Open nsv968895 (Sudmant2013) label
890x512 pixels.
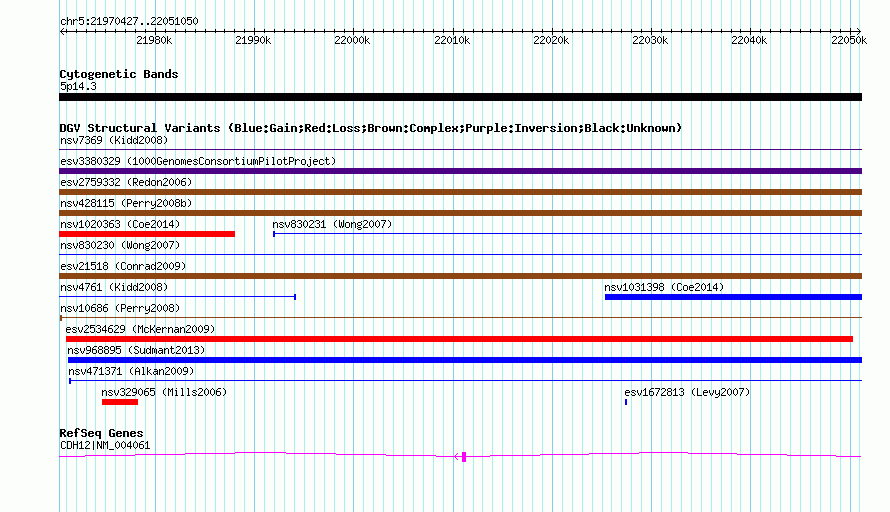136,350
